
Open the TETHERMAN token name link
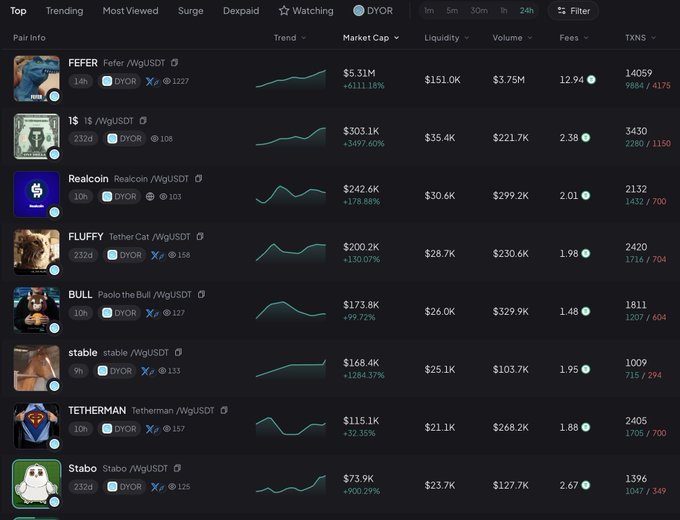[x=97, y=410]
